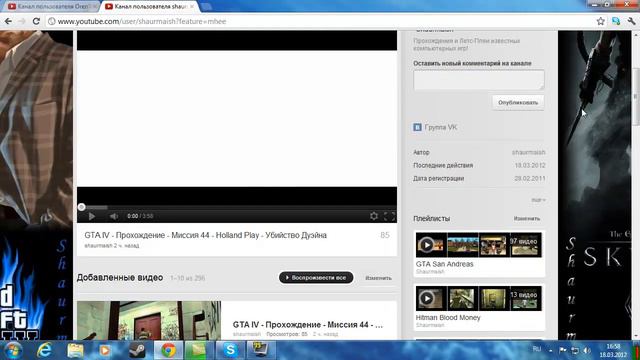The height and width of the screenshot is (360, 640).
Task: Bookmark the page with the star icon
Action: [600, 21]
